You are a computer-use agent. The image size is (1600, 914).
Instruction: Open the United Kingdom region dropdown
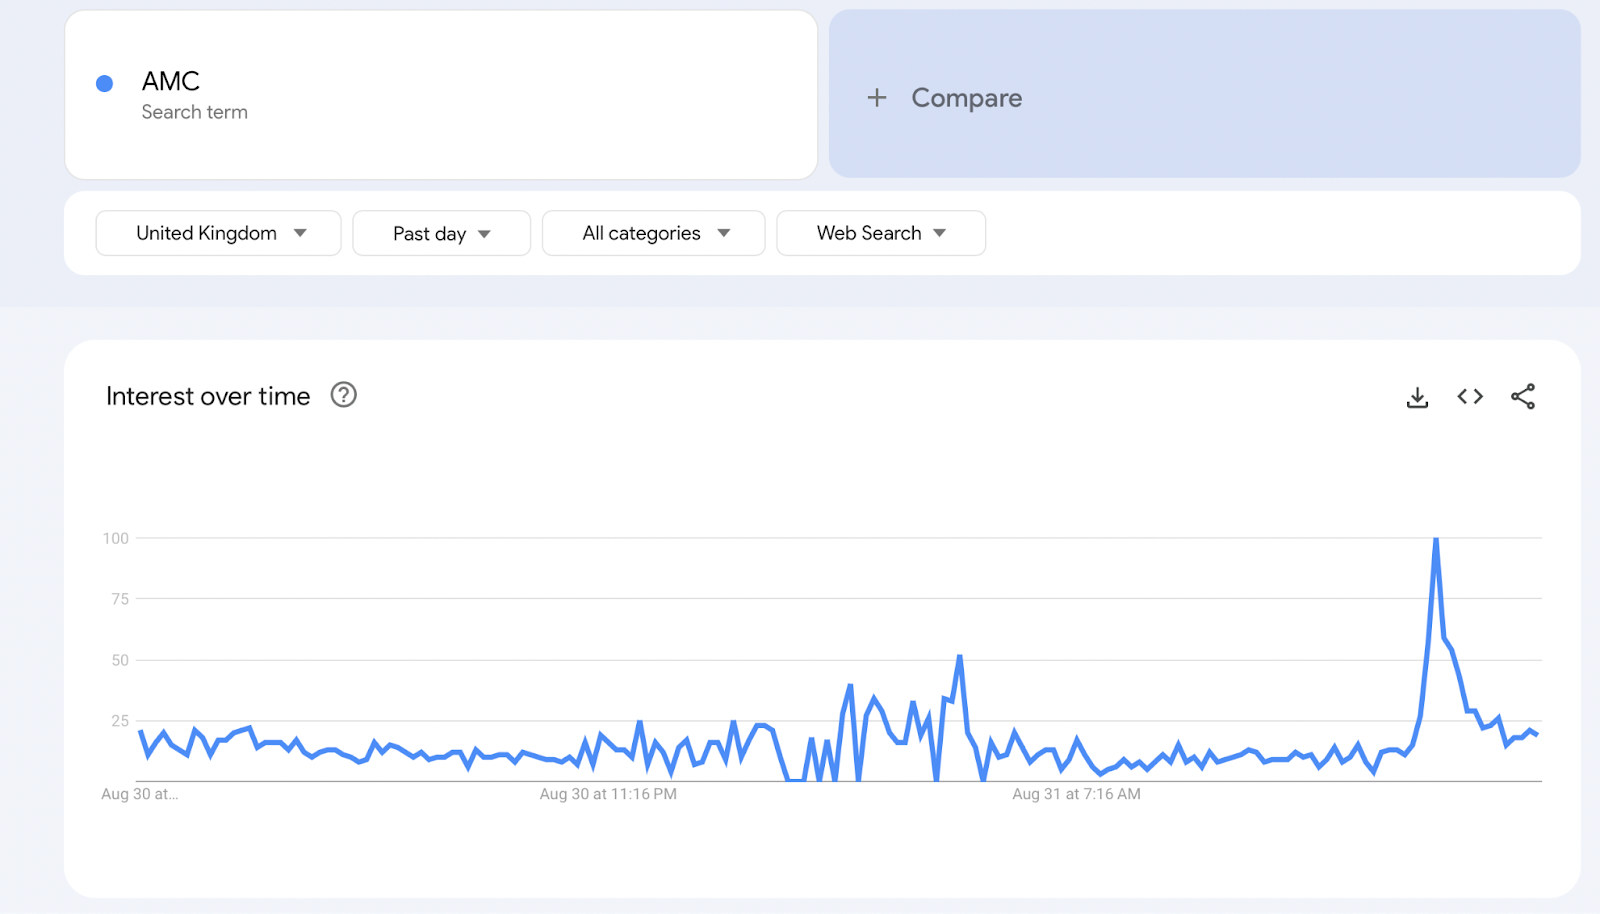click(x=219, y=233)
